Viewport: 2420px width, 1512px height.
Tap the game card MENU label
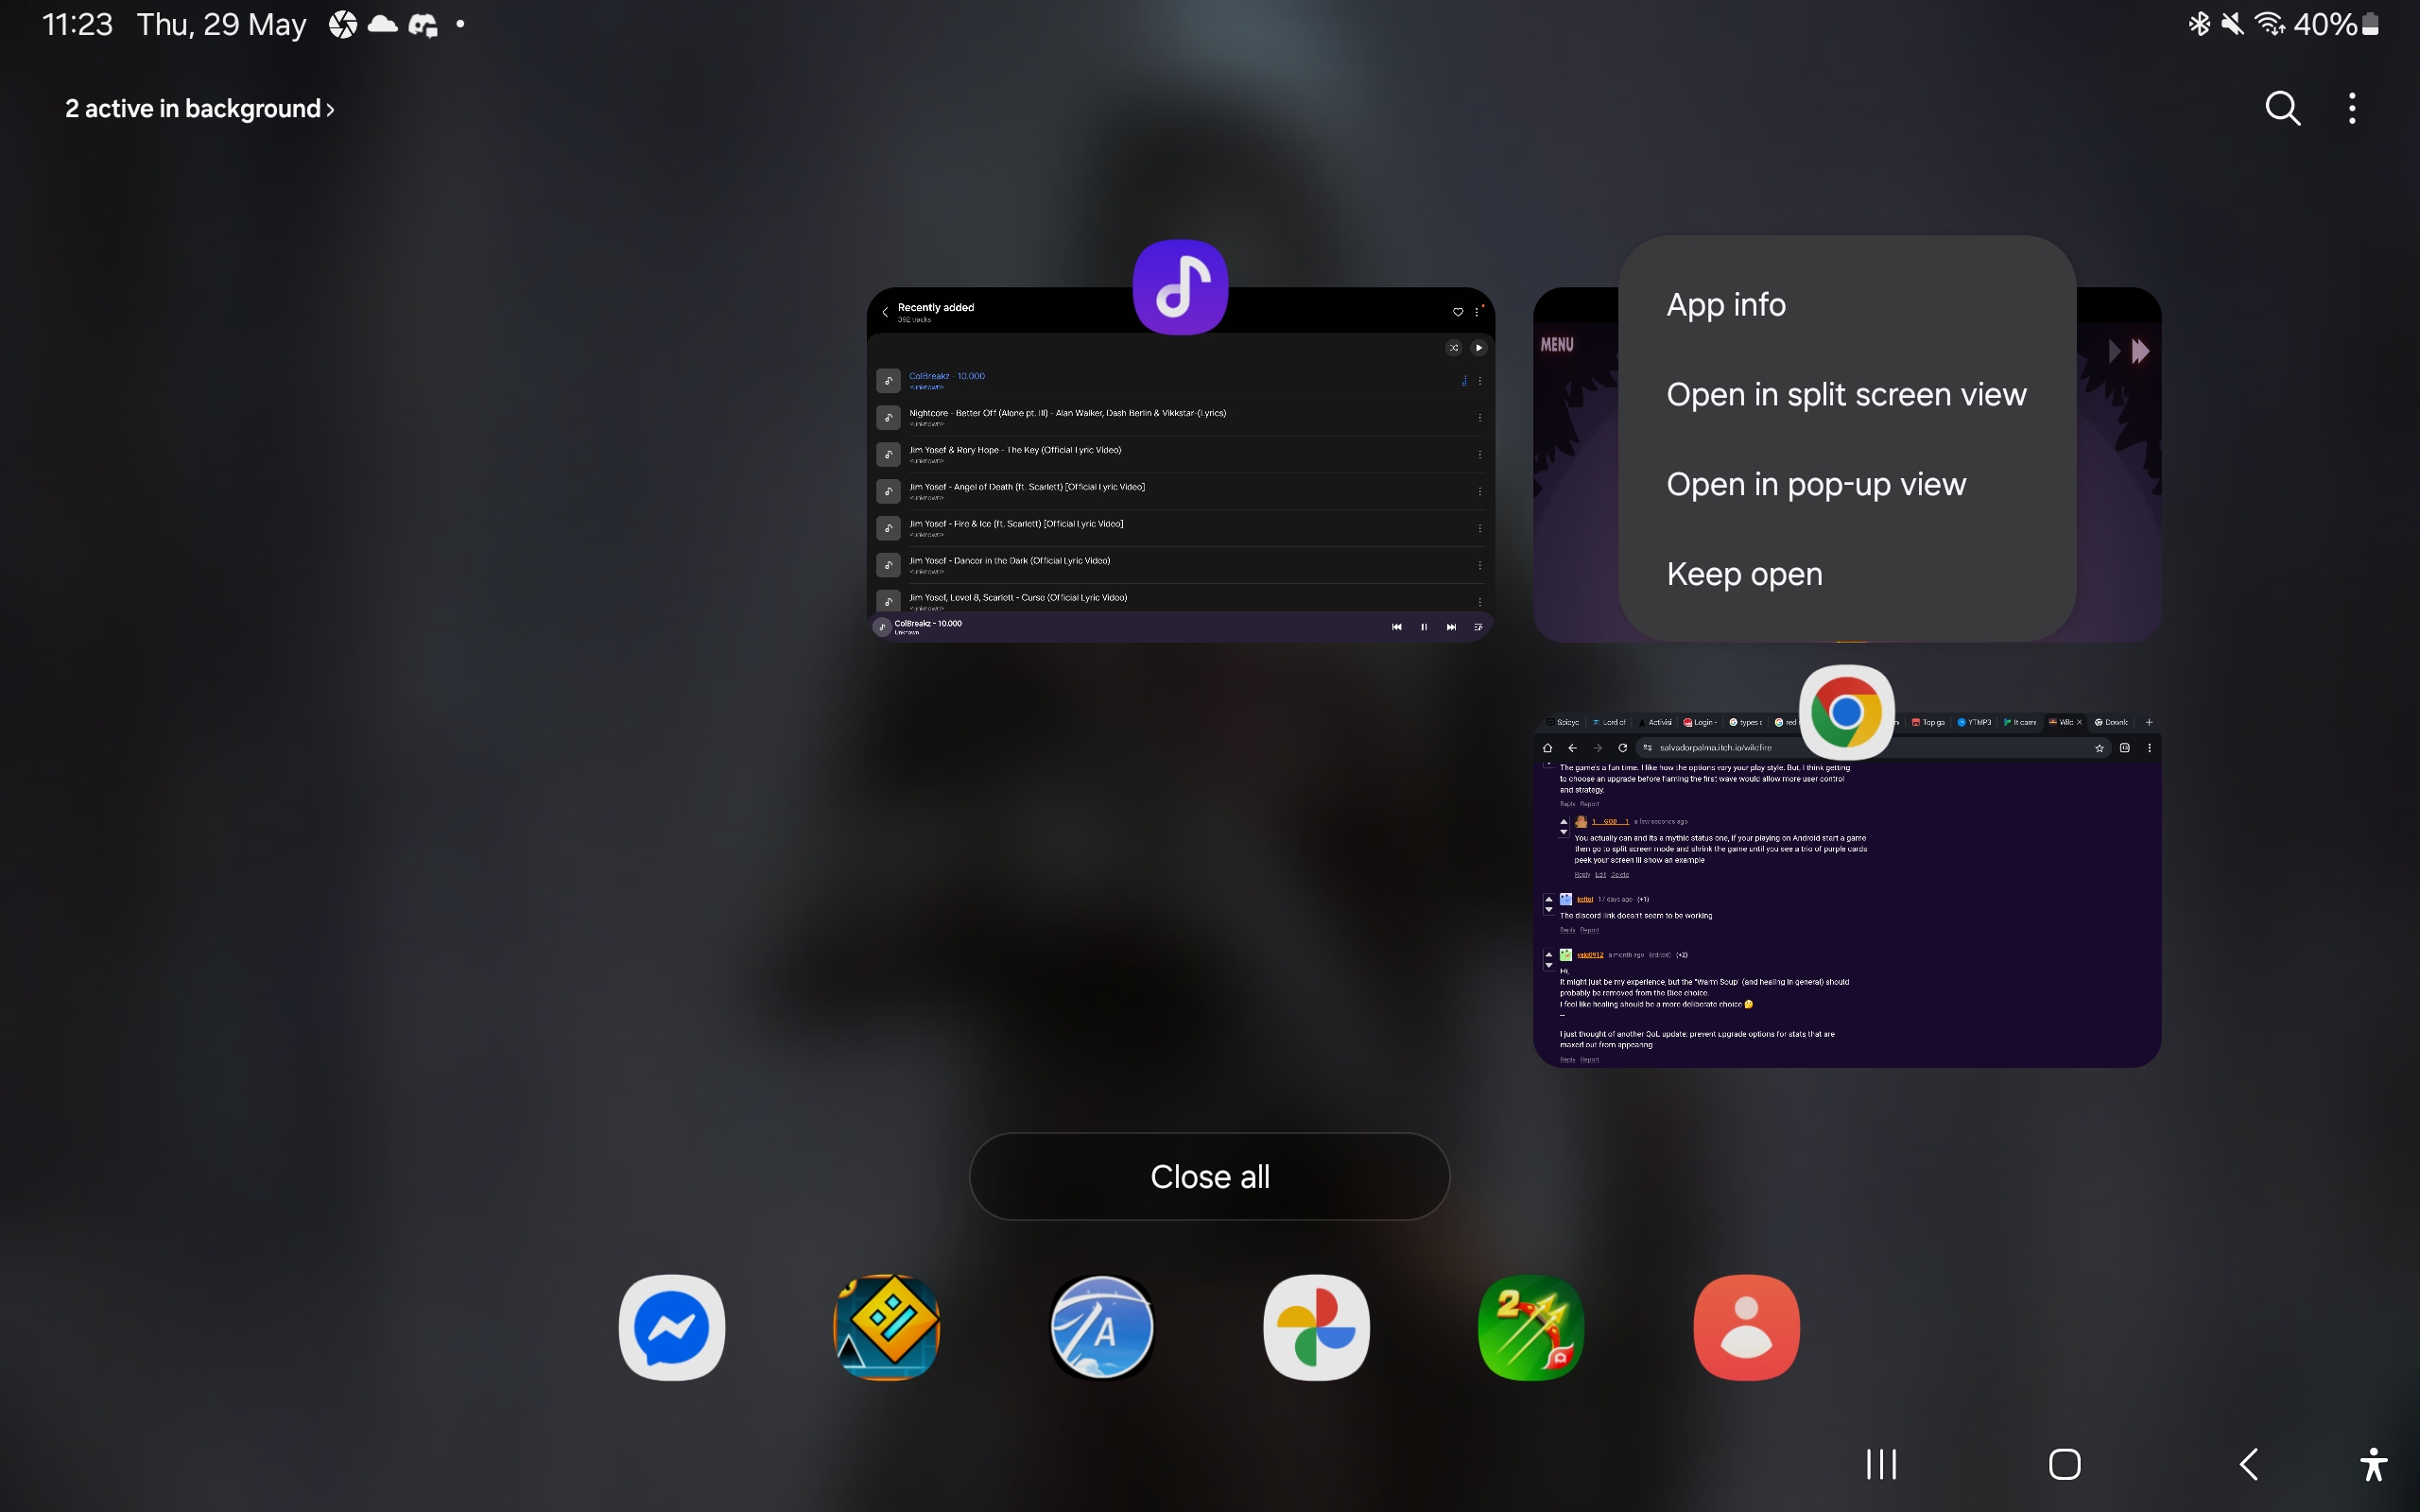coord(1556,344)
